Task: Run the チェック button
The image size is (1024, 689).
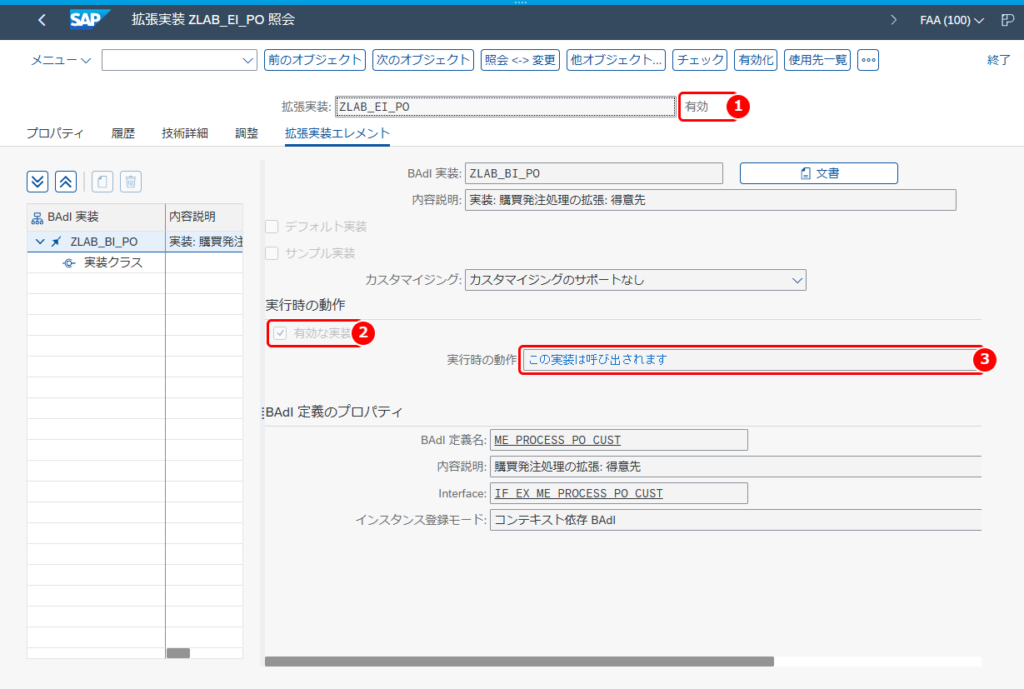Action: pos(700,60)
